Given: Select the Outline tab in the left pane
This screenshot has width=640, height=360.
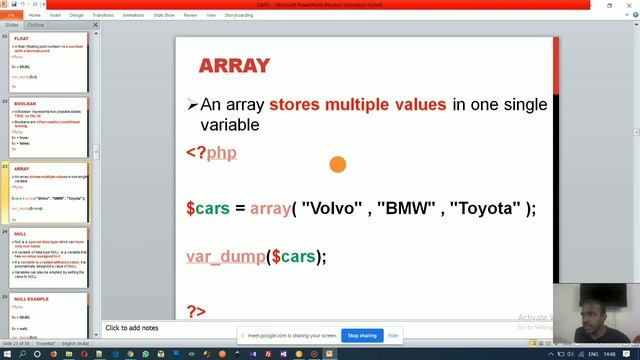Looking at the screenshot, I should tap(36, 25).
